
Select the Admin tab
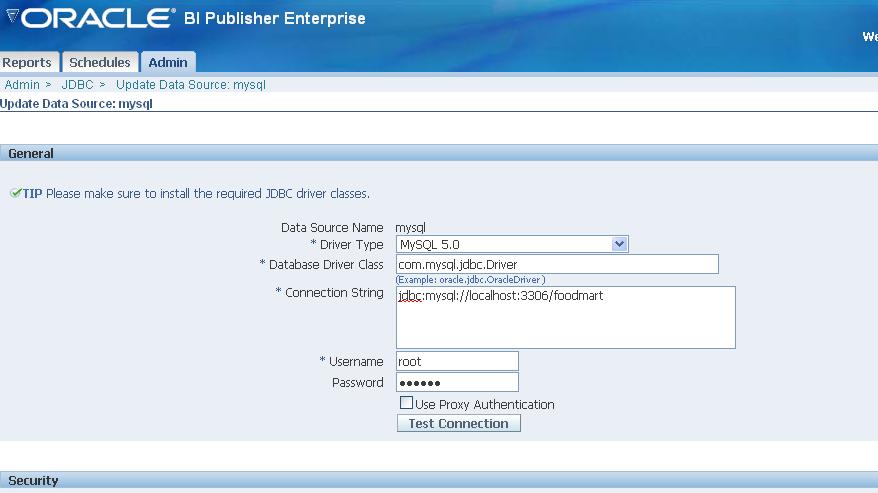tap(168, 62)
